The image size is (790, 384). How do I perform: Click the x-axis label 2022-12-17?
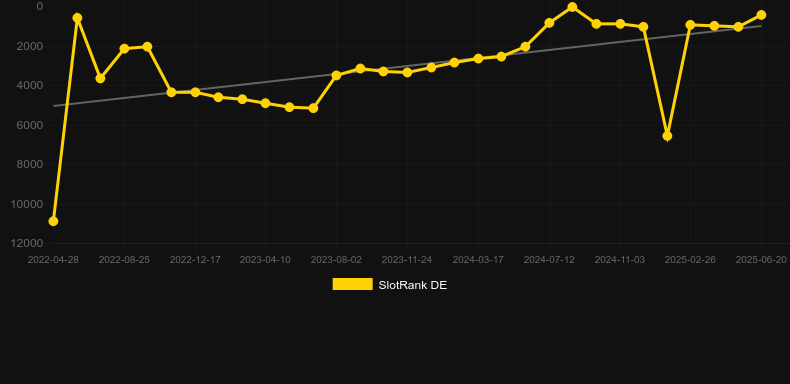click(195, 260)
